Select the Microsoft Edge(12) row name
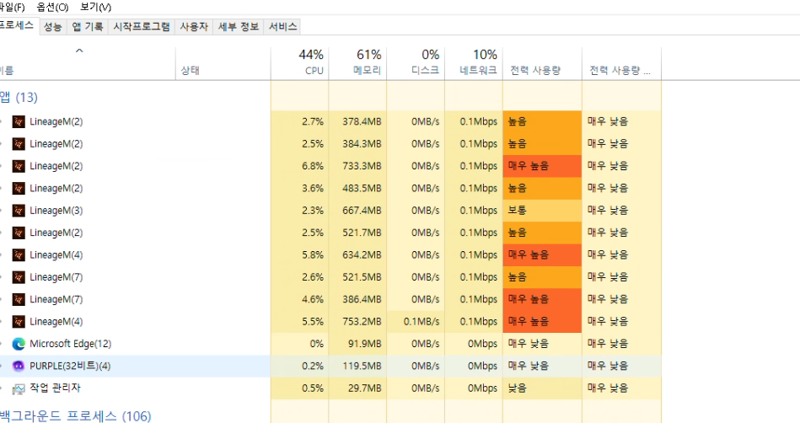 (70, 344)
